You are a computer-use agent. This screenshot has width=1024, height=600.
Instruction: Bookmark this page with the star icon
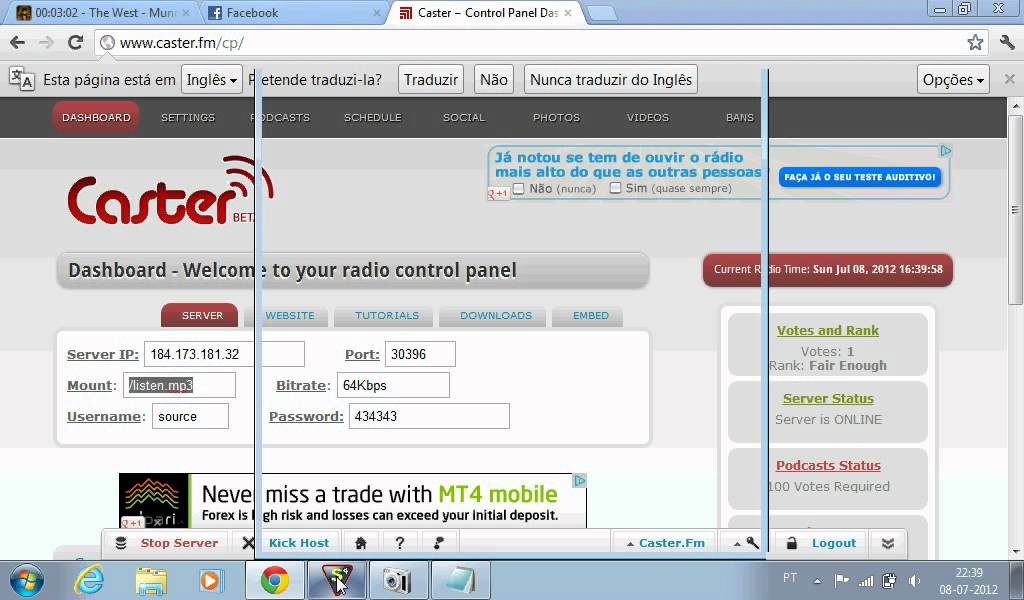point(975,42)
